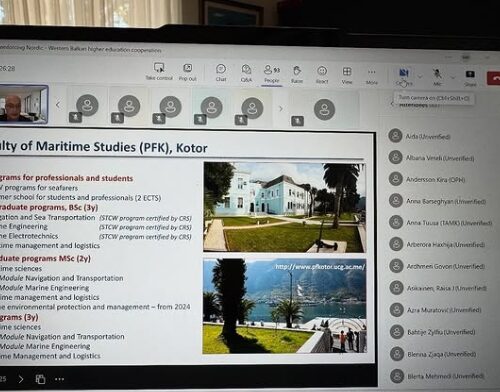Toggle the People panel
The width and height of the screenshot is (500, 392).
(x=272, y=74)
